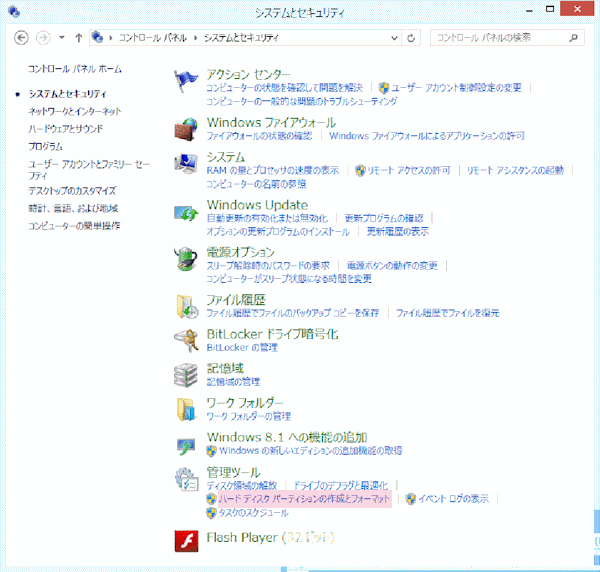Open 時計、言語、および地域 category
This screenshot has height=572, width=600.
click(73, 208)
